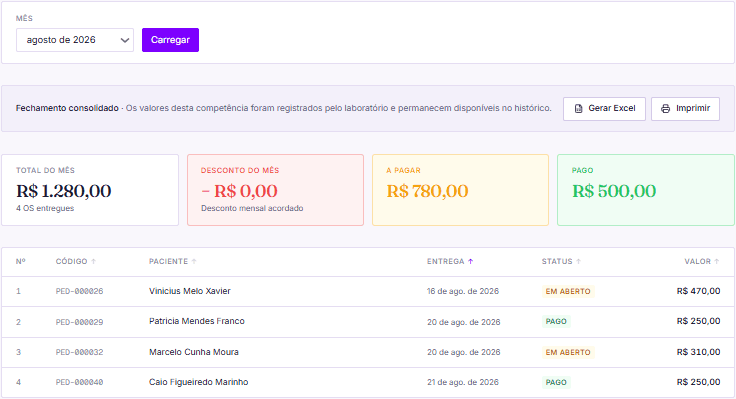Click the sort arrow next to Entrega
Image resolution: width=736 pixels, height=399 pixels.
point(470,261)
